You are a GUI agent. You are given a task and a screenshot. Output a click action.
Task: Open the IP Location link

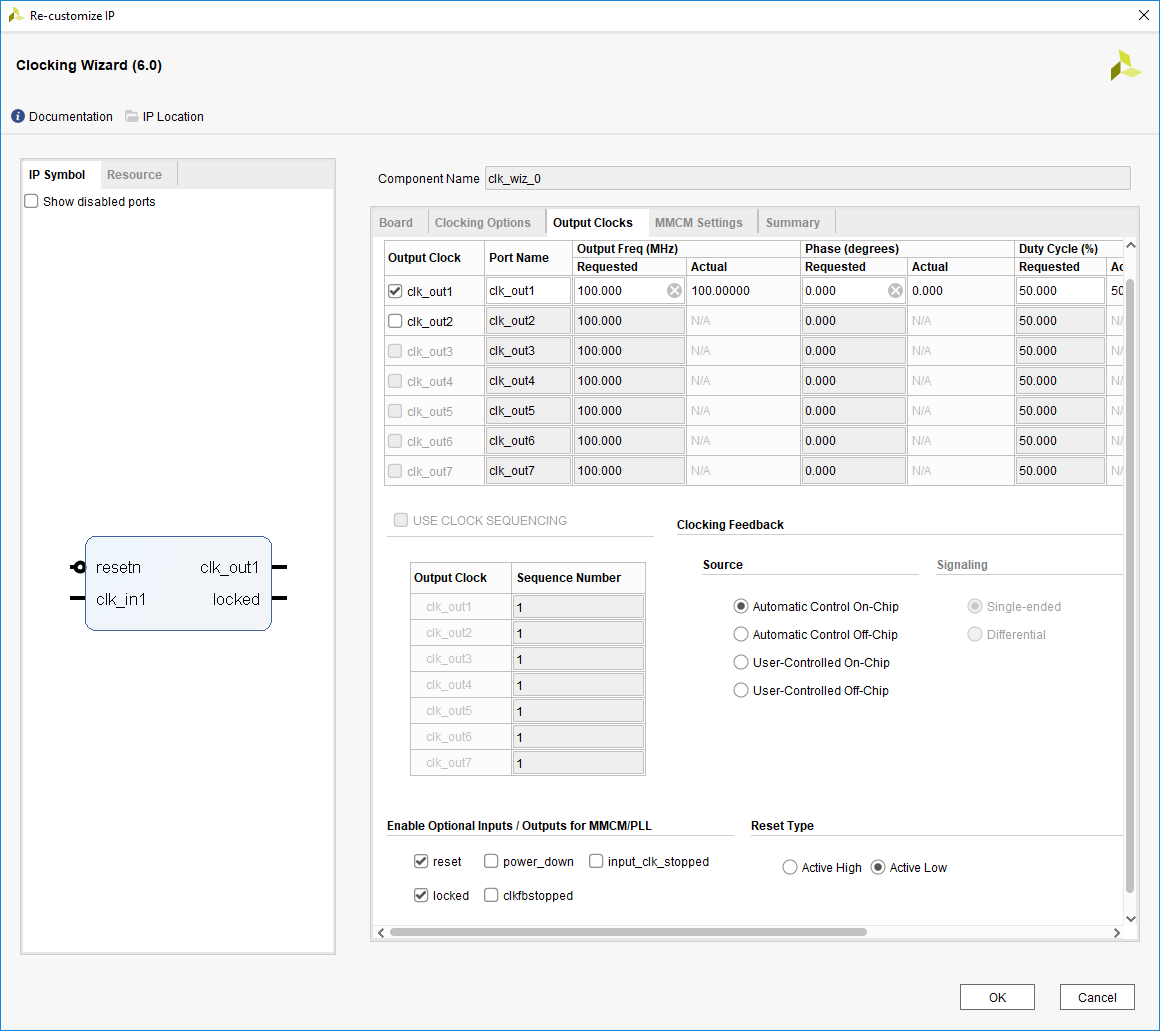(x=172, y=116)
